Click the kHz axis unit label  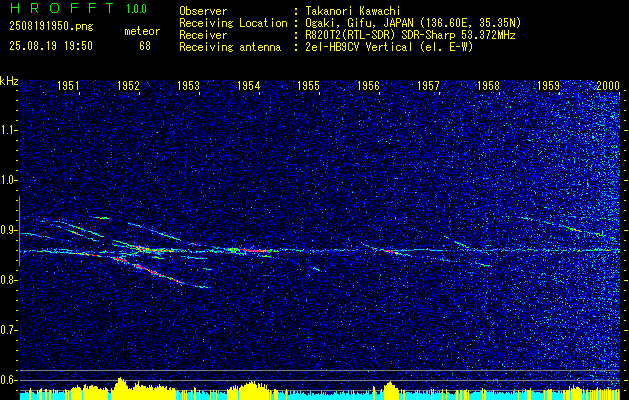click(9, 81)
